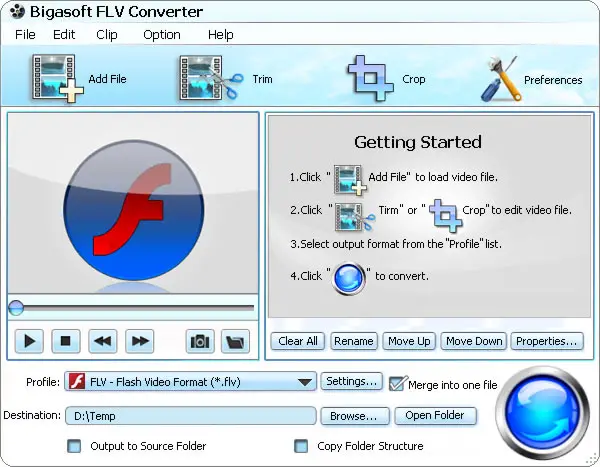Screen dimensions: 600x467
Task: Click the Rewind button
Action: tap(103, 341)
